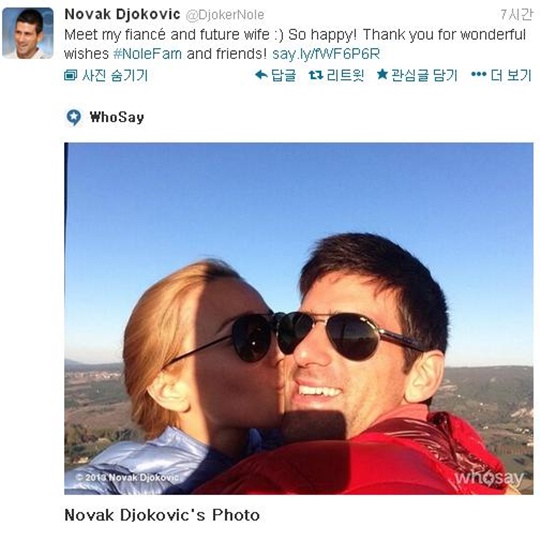Click the 리트윗 retweet button
Viewport: 540px width, 541px height.
point(336,75)
